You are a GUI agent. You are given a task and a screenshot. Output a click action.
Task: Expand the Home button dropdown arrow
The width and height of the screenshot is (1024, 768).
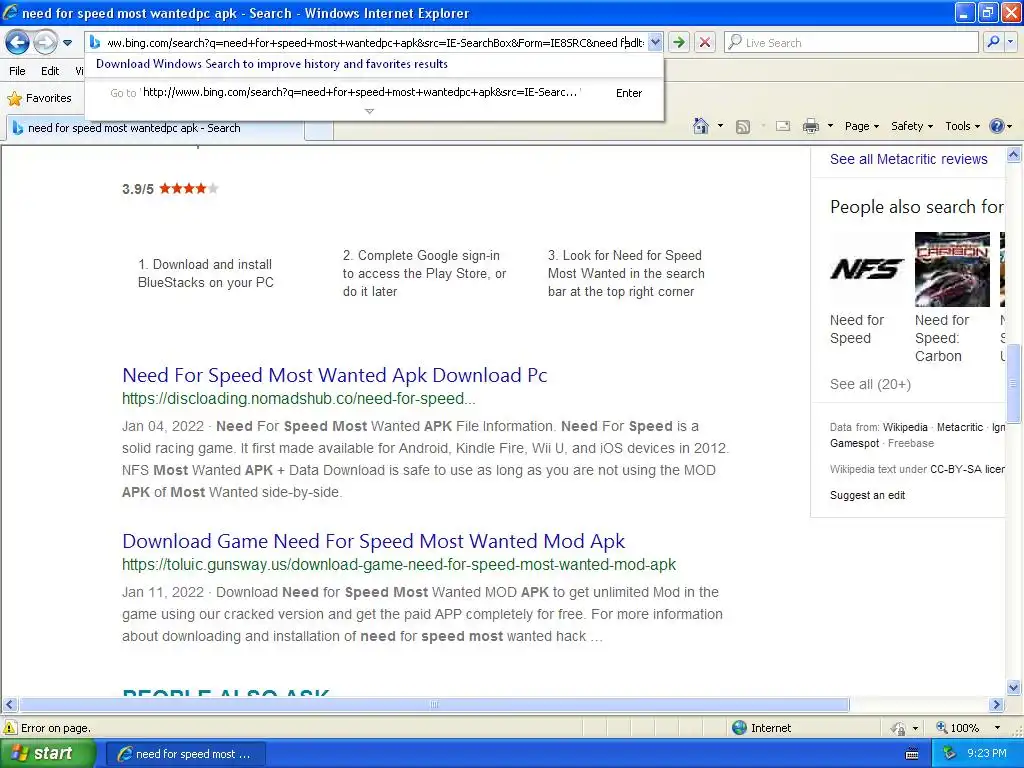click(720, 126)
